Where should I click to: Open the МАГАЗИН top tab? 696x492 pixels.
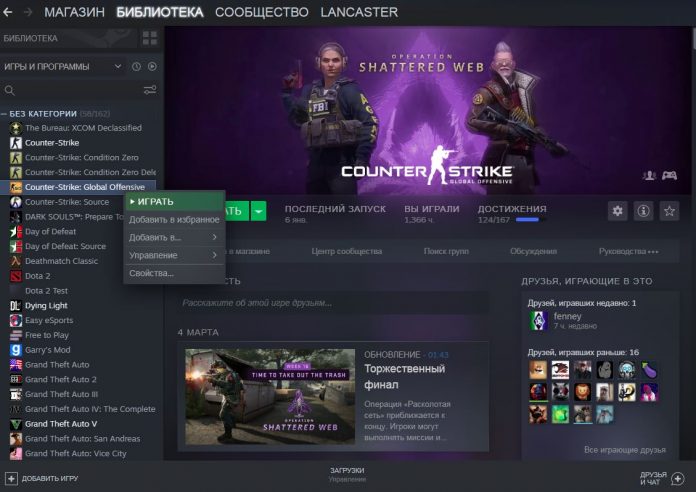point(74,12)
